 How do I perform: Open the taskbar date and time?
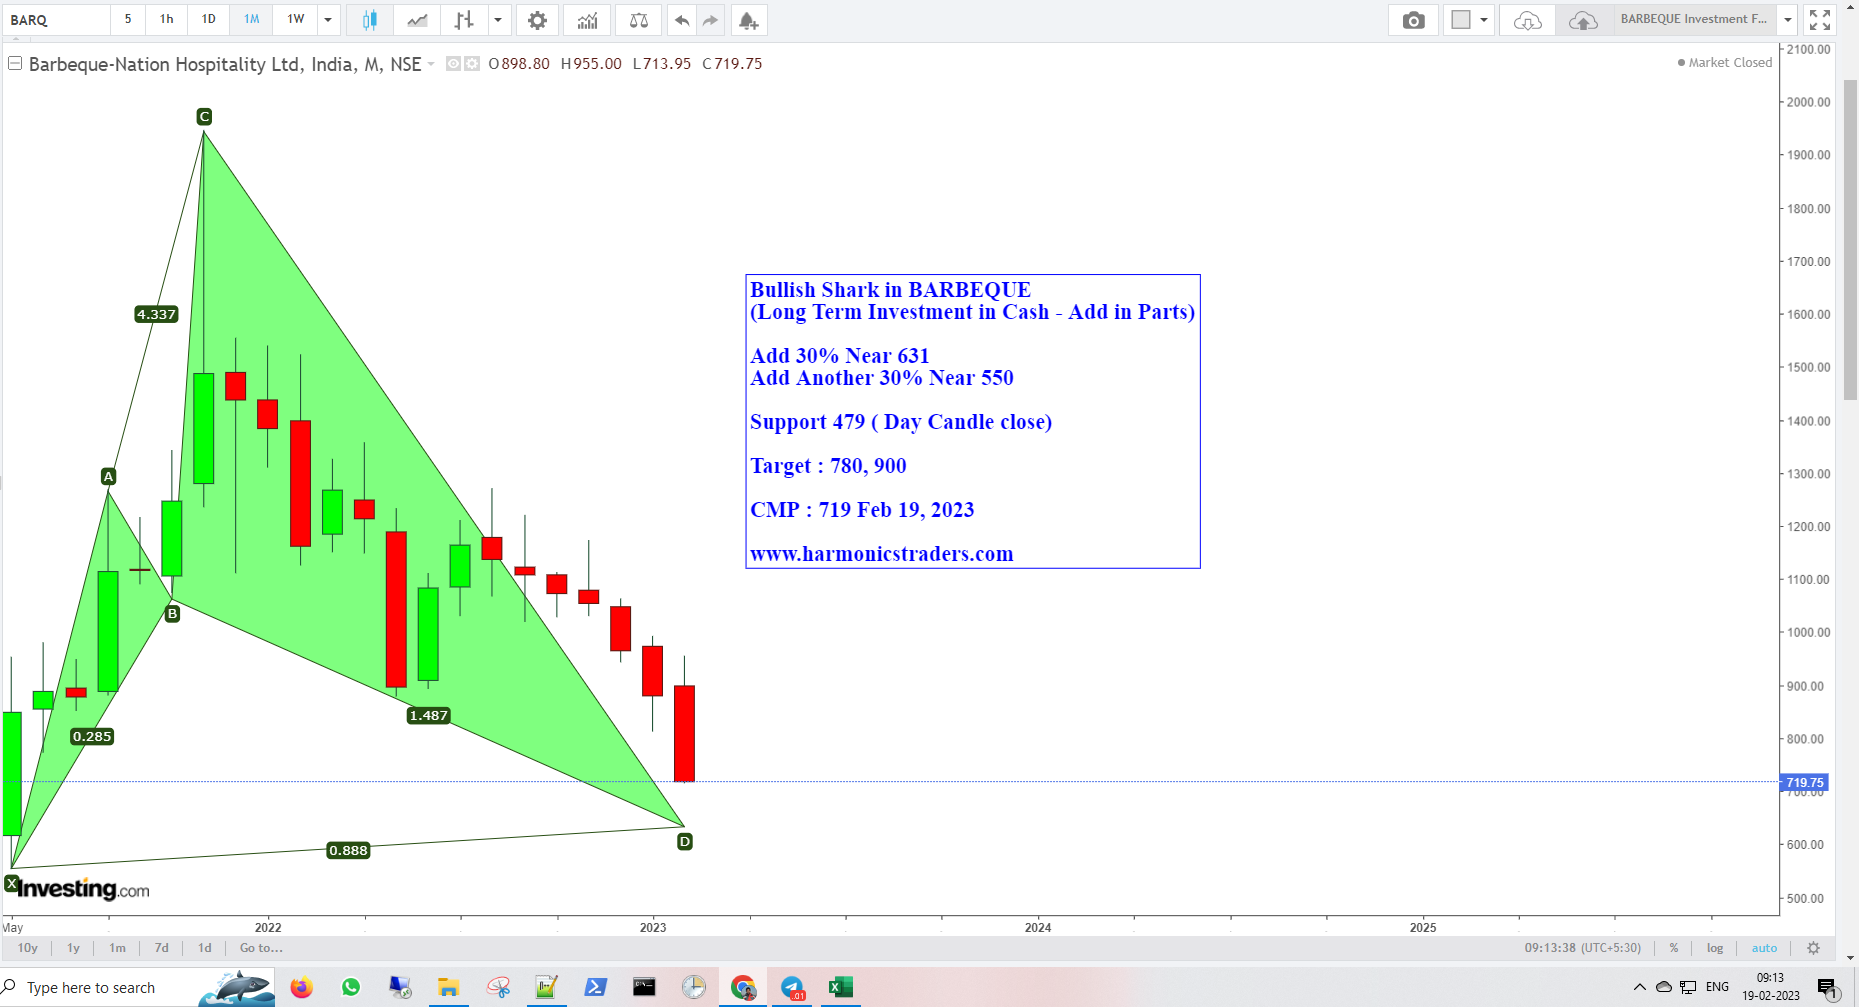coord(1771,987)
